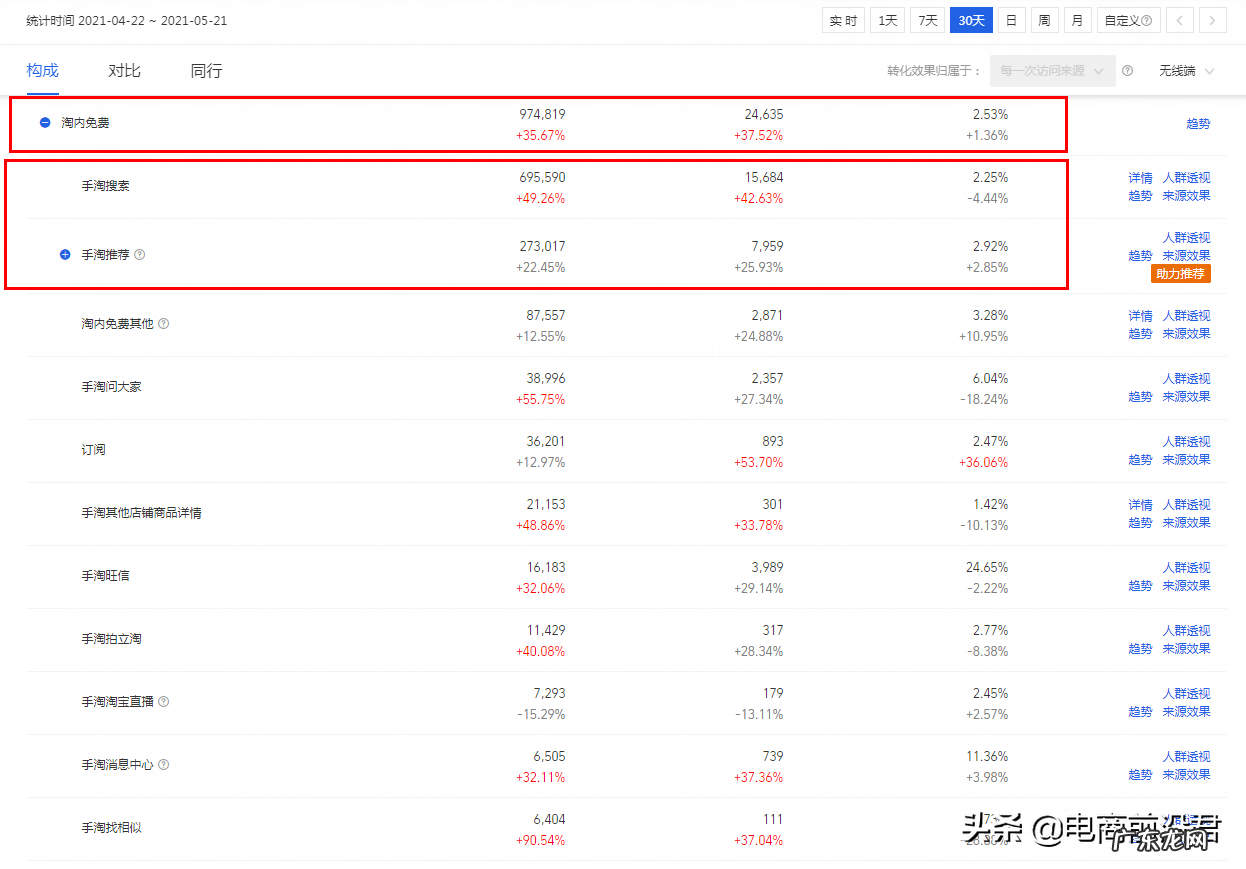Screen dimensions: 1246x869
Task: Select the 月 view option
Action: pyautogui.click(x=1077, y=19)
